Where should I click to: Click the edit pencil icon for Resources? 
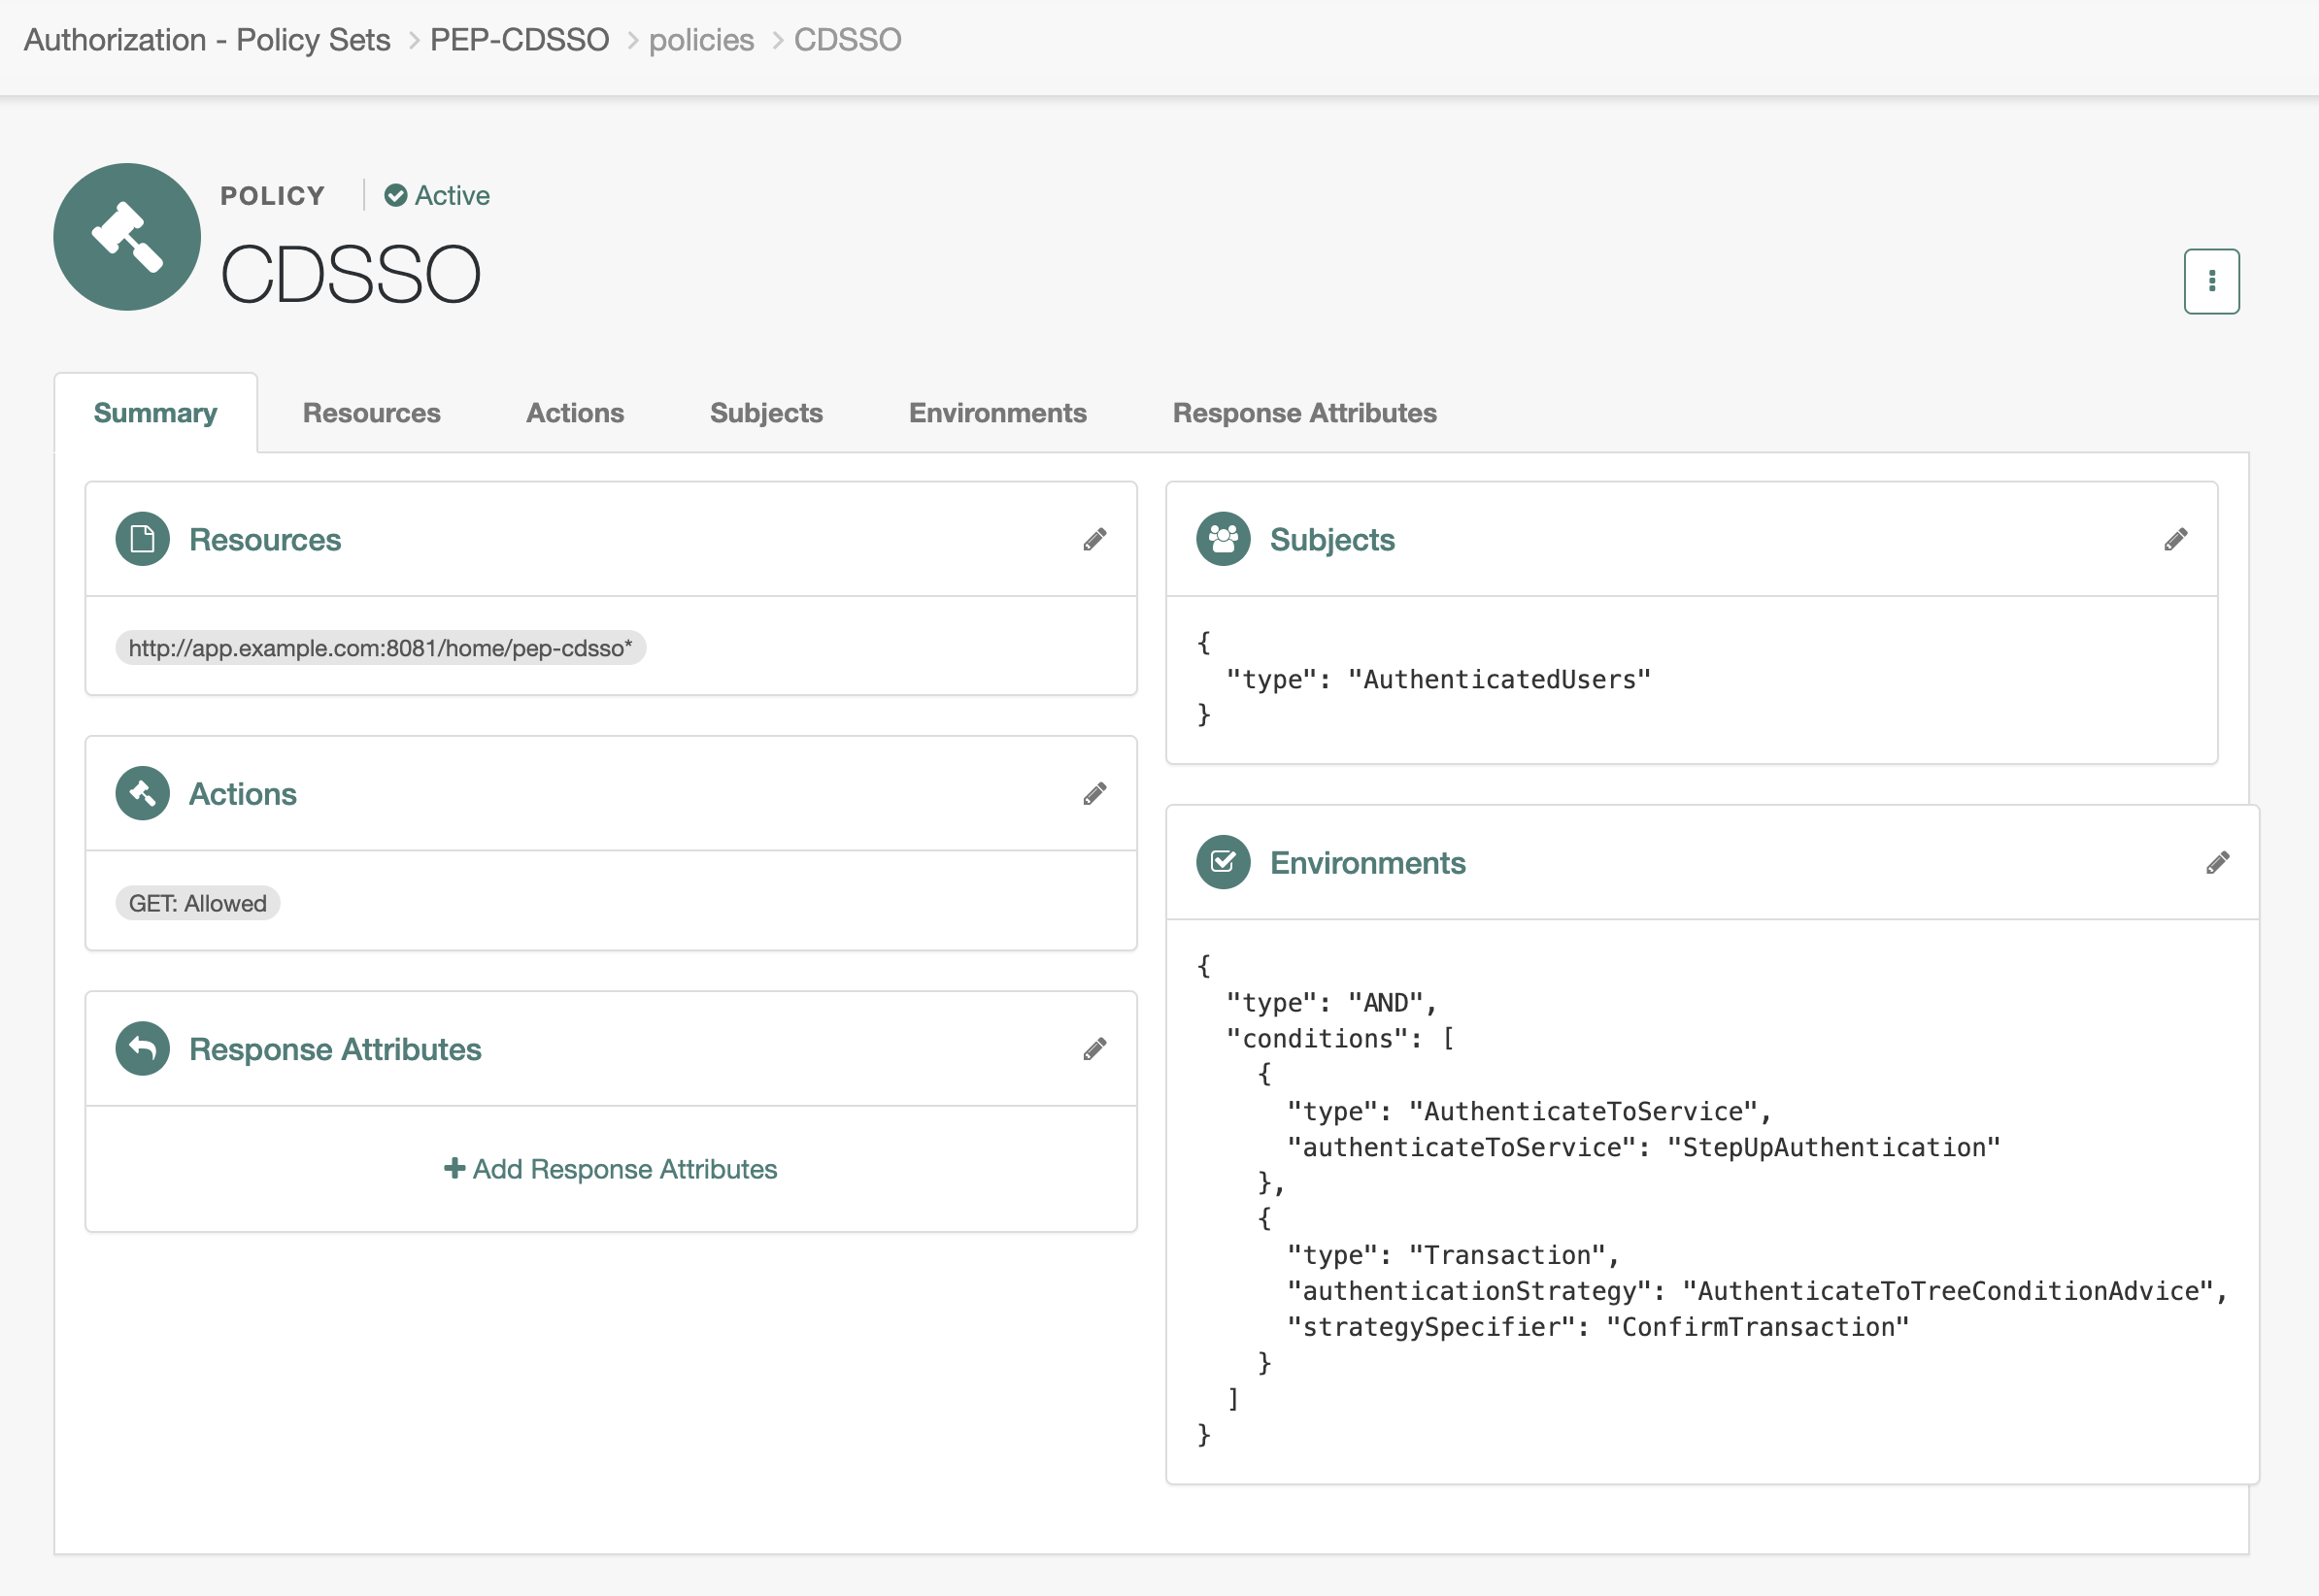point(1094,539)
